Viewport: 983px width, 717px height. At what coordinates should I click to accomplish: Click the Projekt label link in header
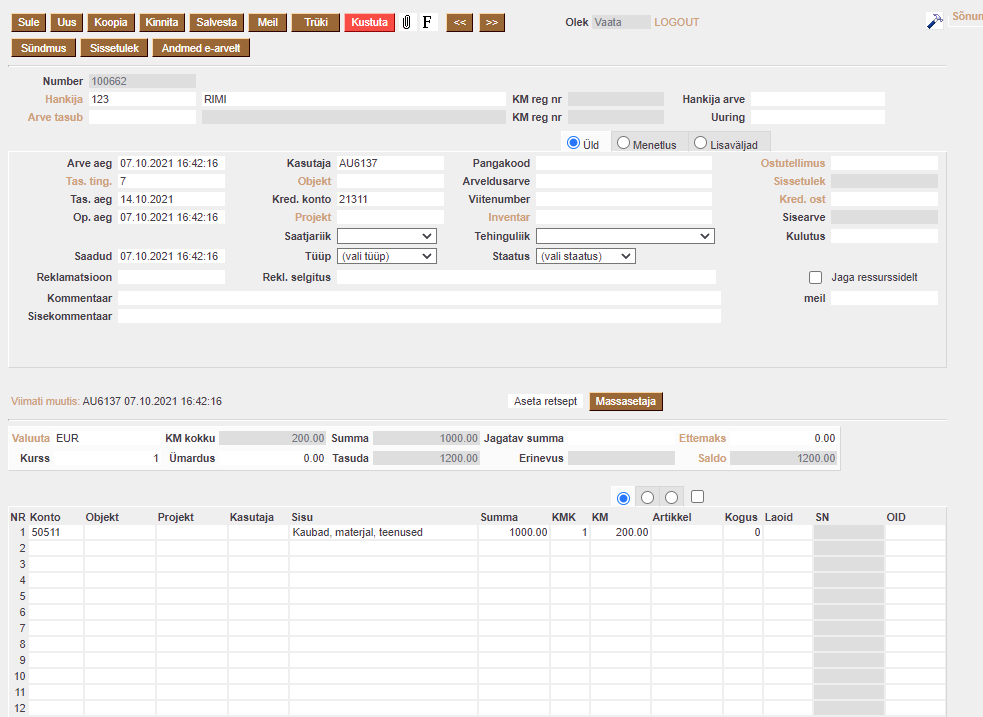313,217
